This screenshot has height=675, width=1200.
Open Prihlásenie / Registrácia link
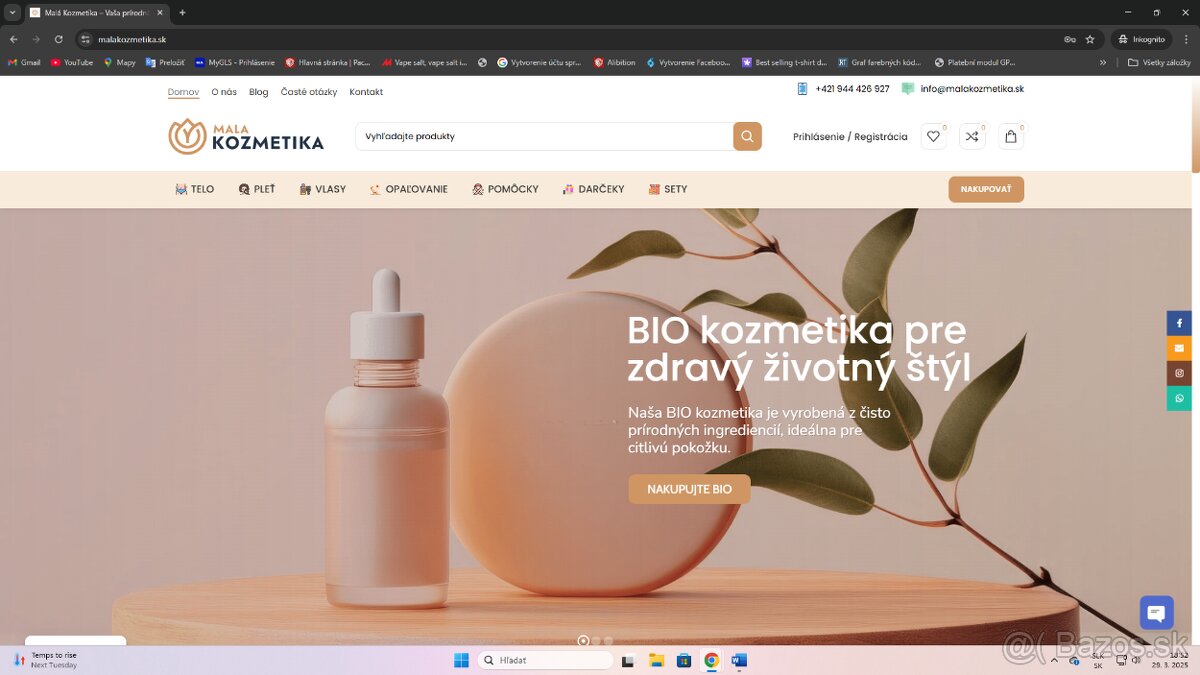850,137
